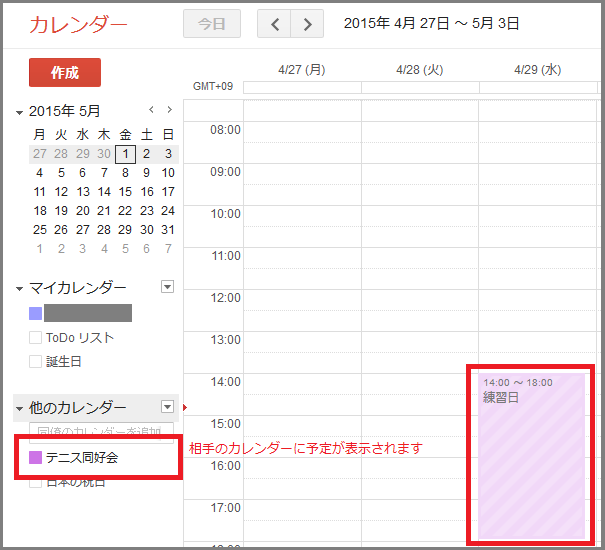Select May 10 in mini calendar

[168, 173]
